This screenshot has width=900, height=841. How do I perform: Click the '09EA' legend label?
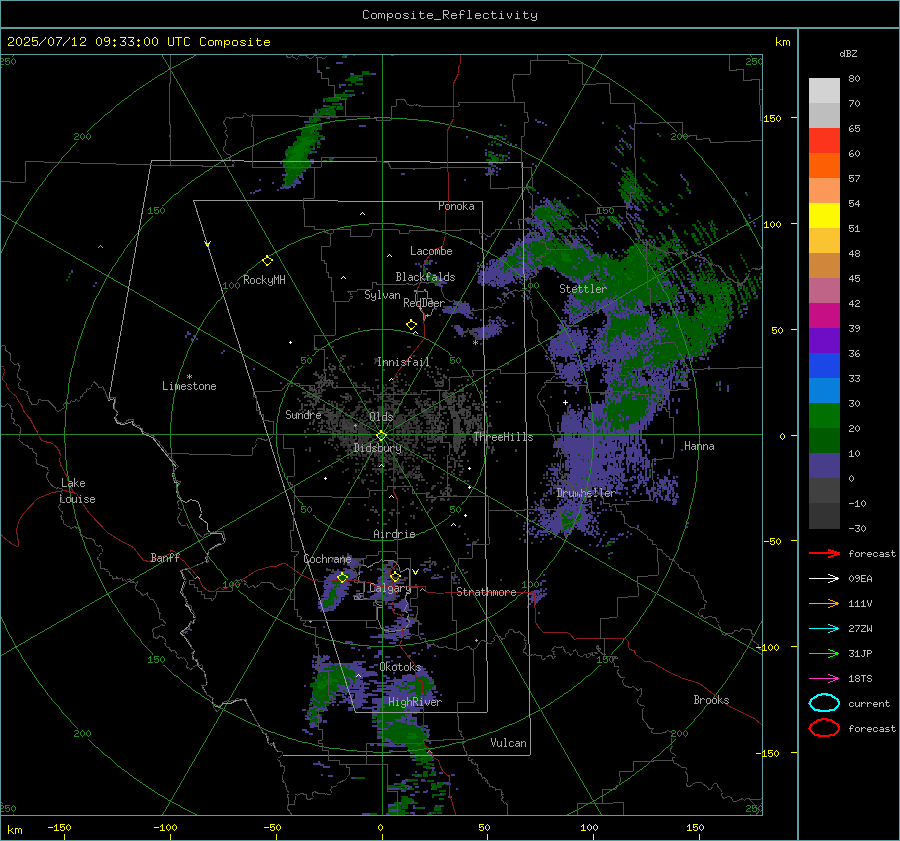tap(860, 578)
